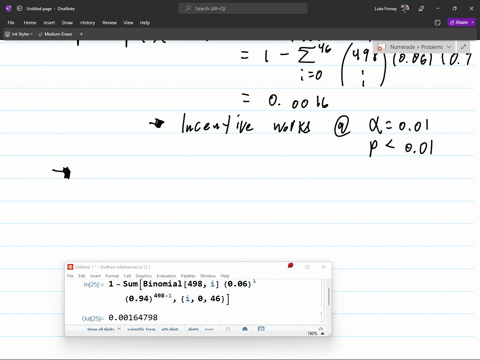This screenshot has height=360, width=480.
Task: Open the Help menu in Mathematica
Action: [x=225, y=276]
